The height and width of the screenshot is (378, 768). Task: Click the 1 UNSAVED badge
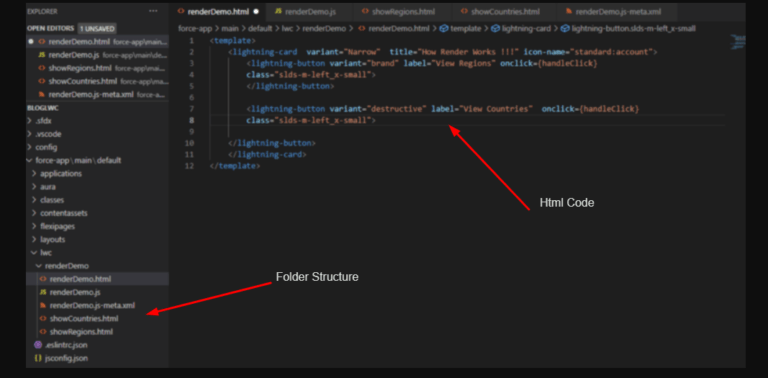click(x=97, y=28)
